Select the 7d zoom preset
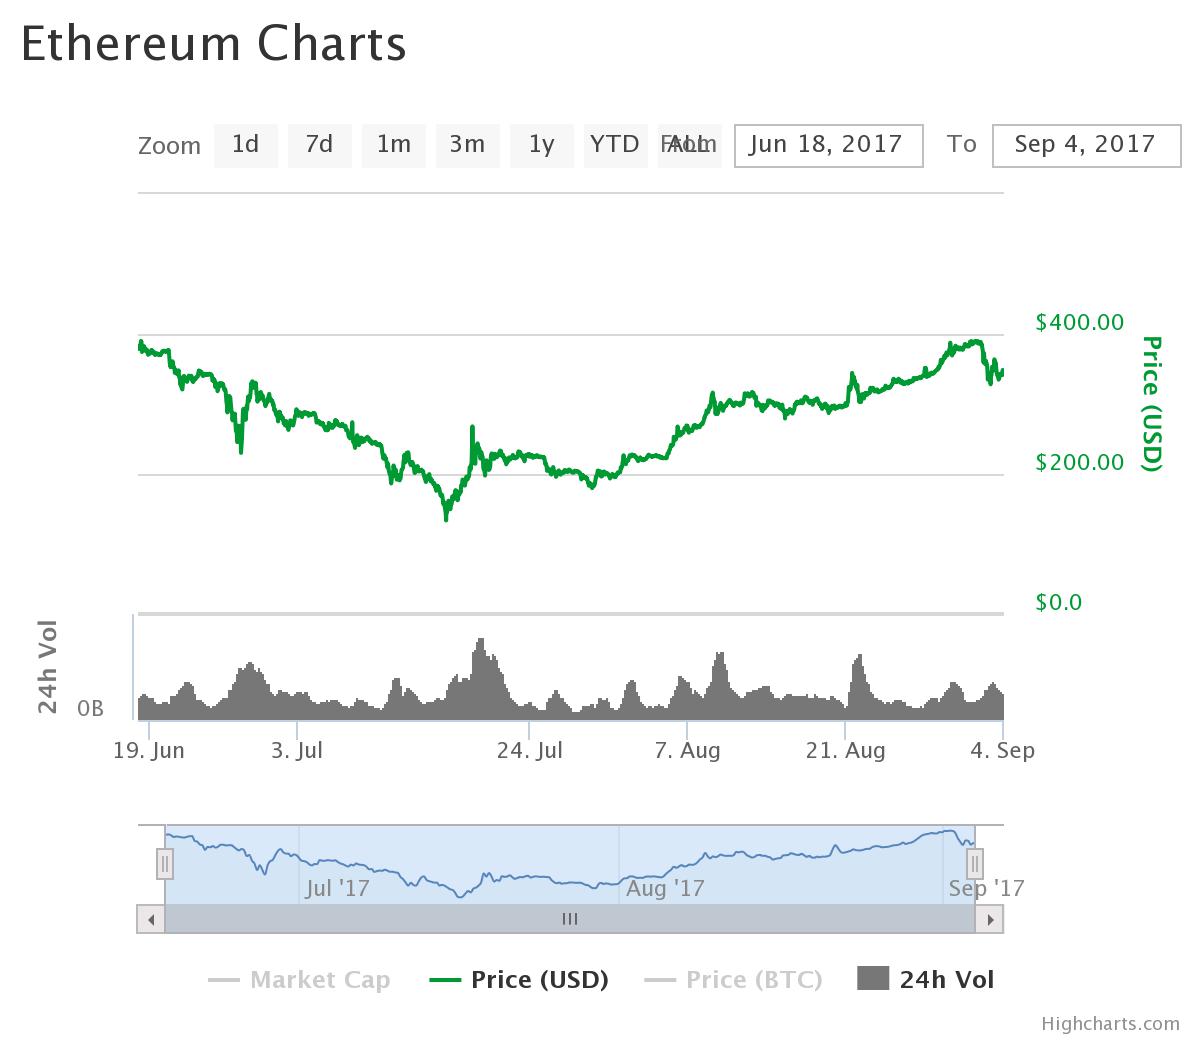The width and height of the screenshot is (1200, 1040). [x=319, y=145]
